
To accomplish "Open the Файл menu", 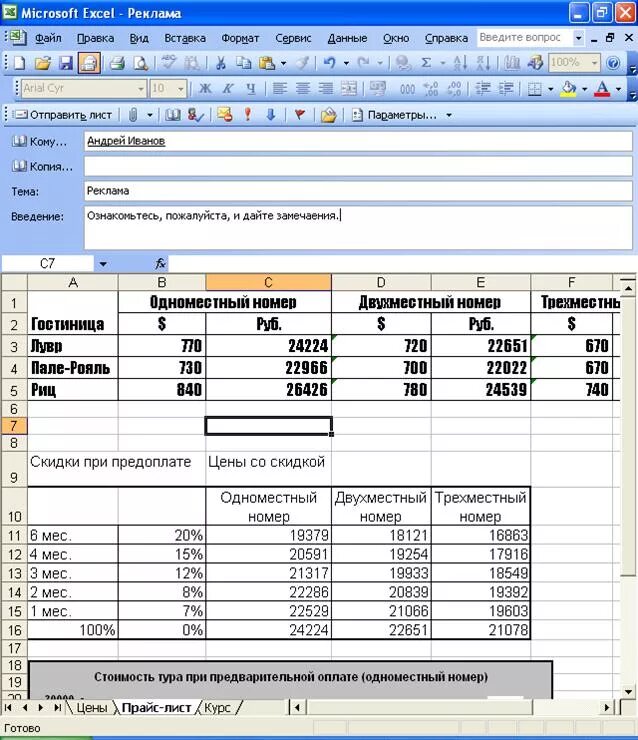I will click(48, 38).
